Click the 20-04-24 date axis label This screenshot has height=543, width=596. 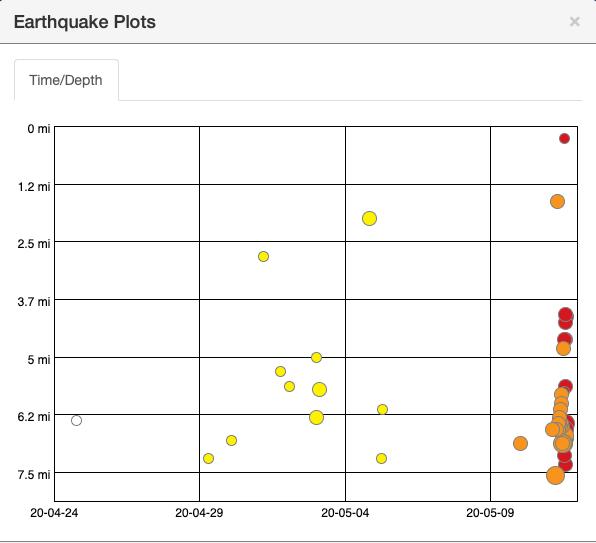click(x=54, y=513)
